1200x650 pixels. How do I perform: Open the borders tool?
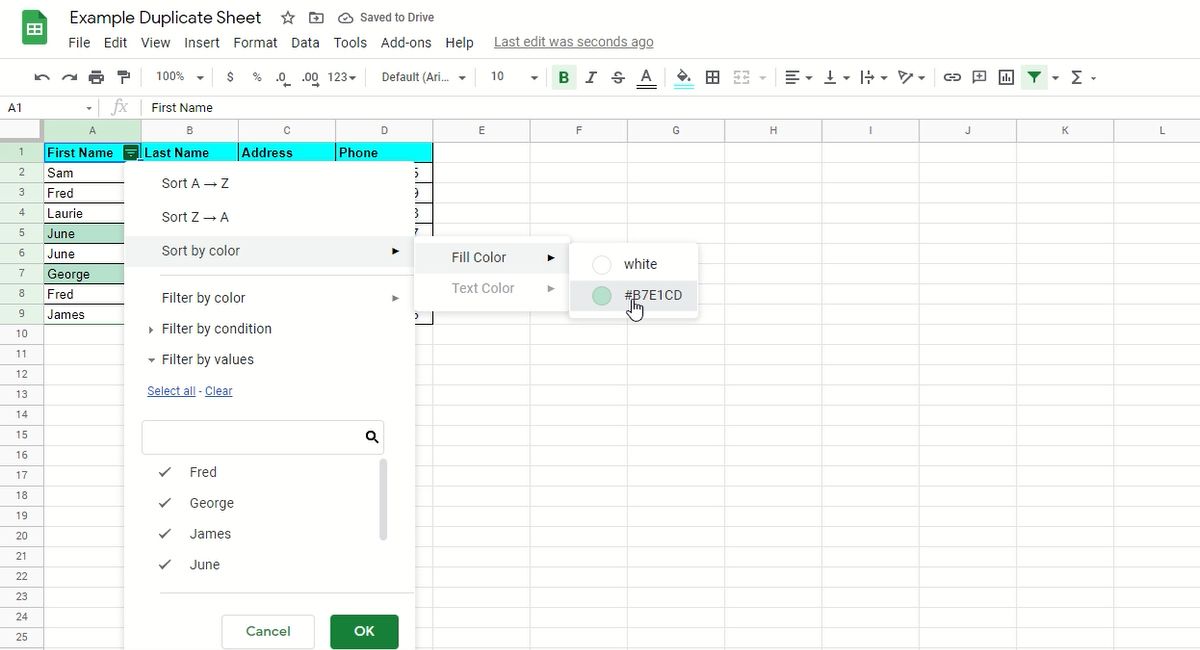coord(713,76)
